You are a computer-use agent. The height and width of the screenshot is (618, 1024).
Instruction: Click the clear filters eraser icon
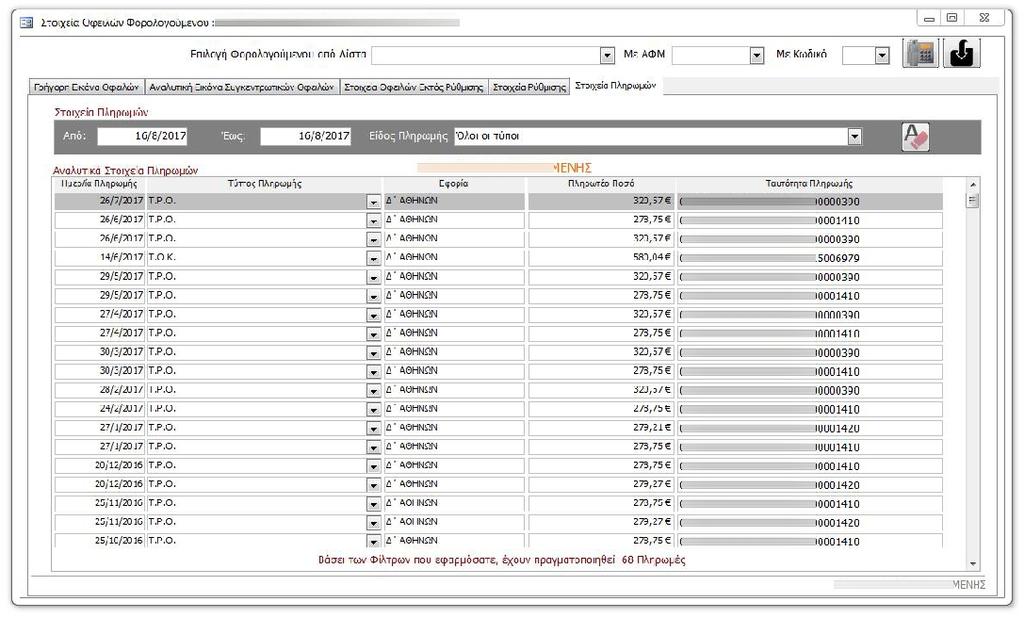tap(915, 137)
